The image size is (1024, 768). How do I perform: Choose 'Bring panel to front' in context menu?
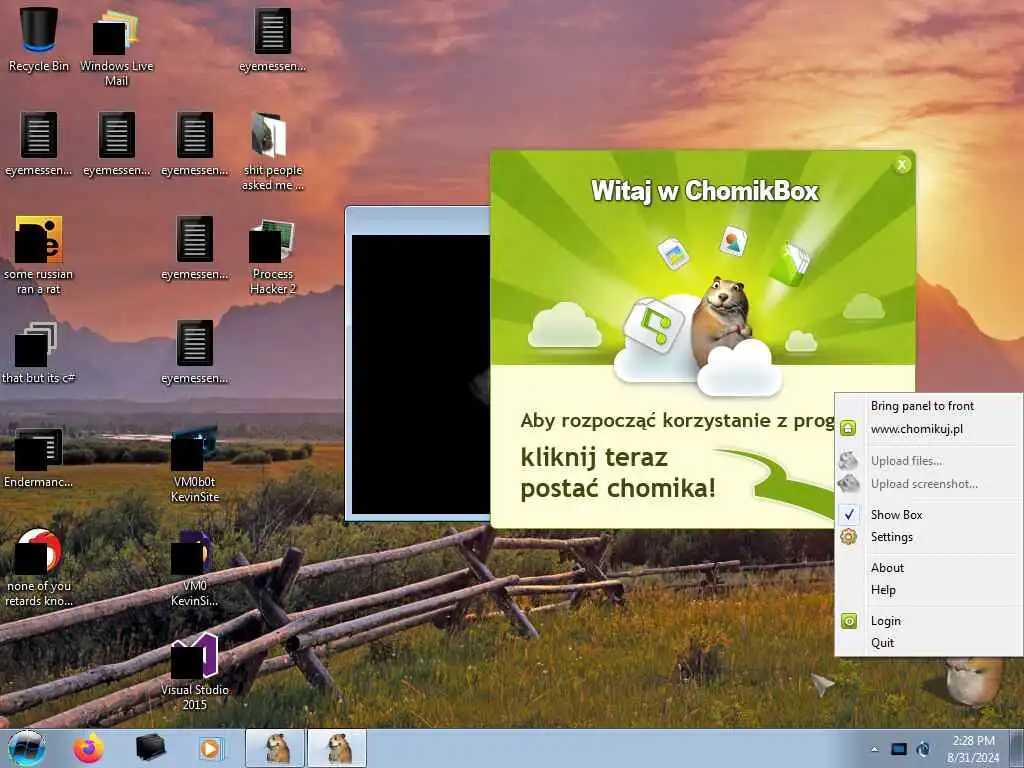pos(928,406)
